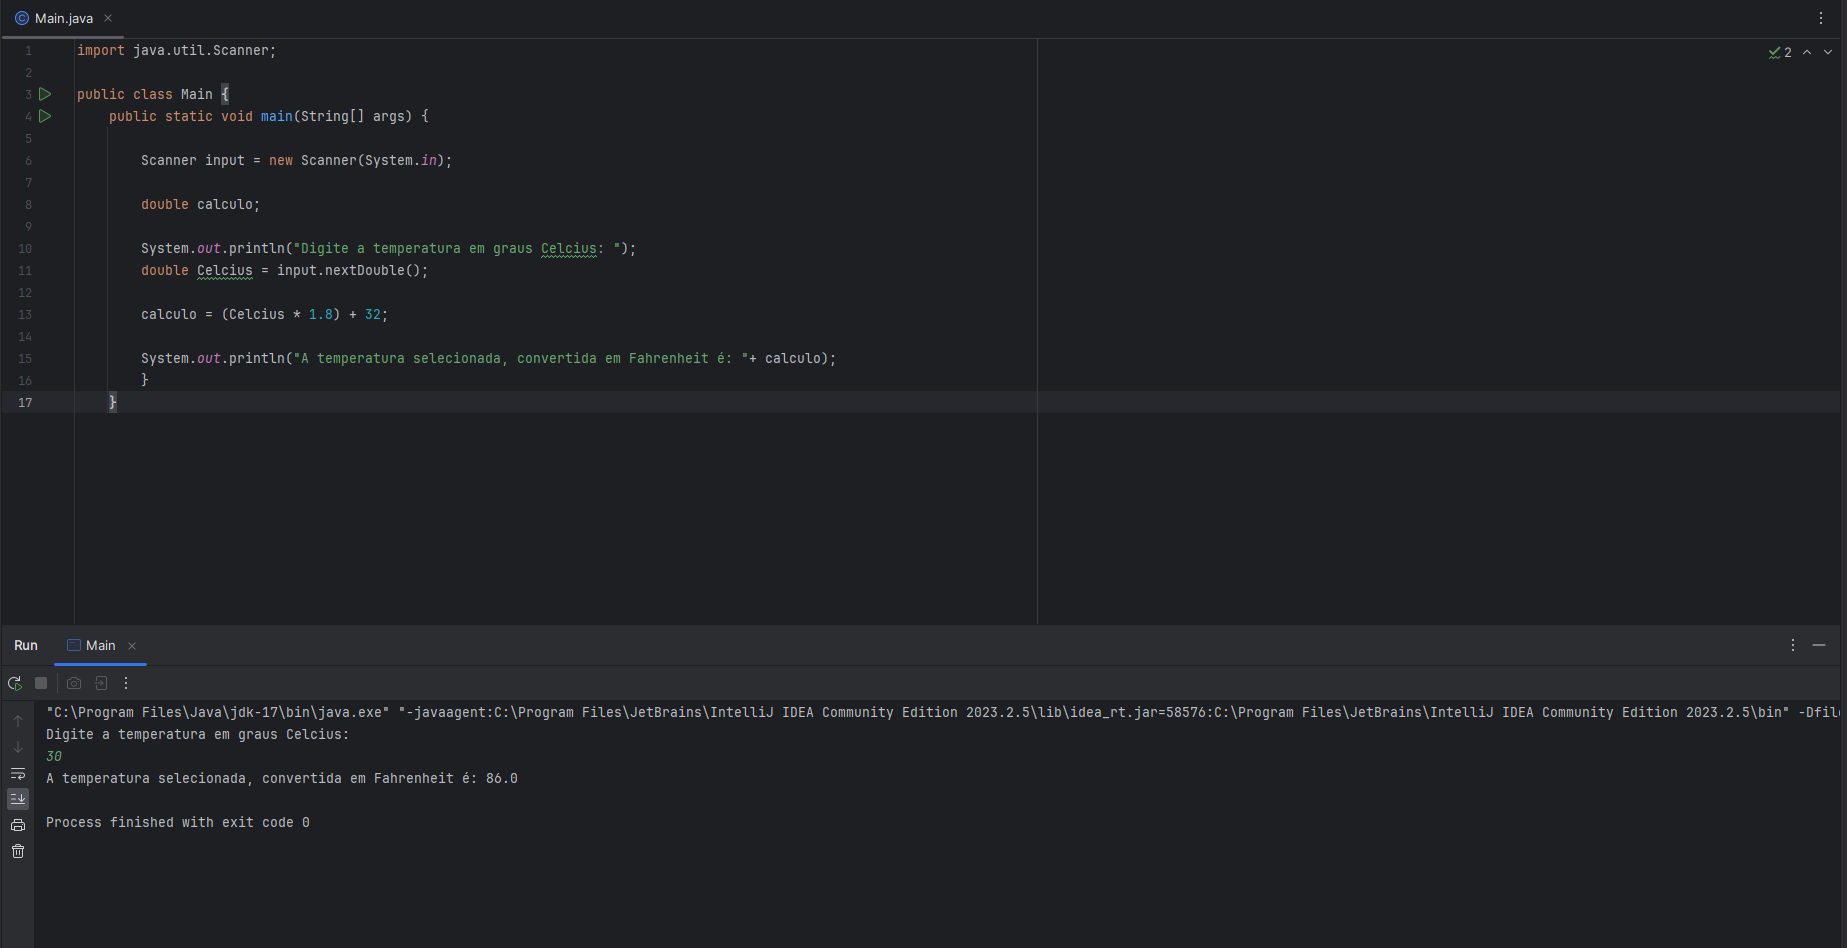1847x948 pixels.
Task: Click the inspections widget showing 2 typos
Action: pyautogui.click(x=1780, y=52)
